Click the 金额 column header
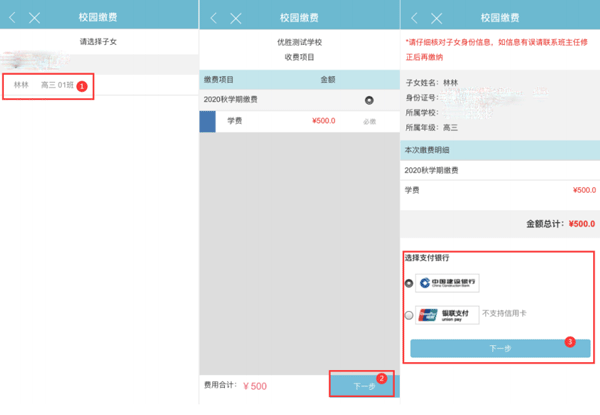This screenshot has height=415, width=600. pyautogui.click(x=328, y=78)
